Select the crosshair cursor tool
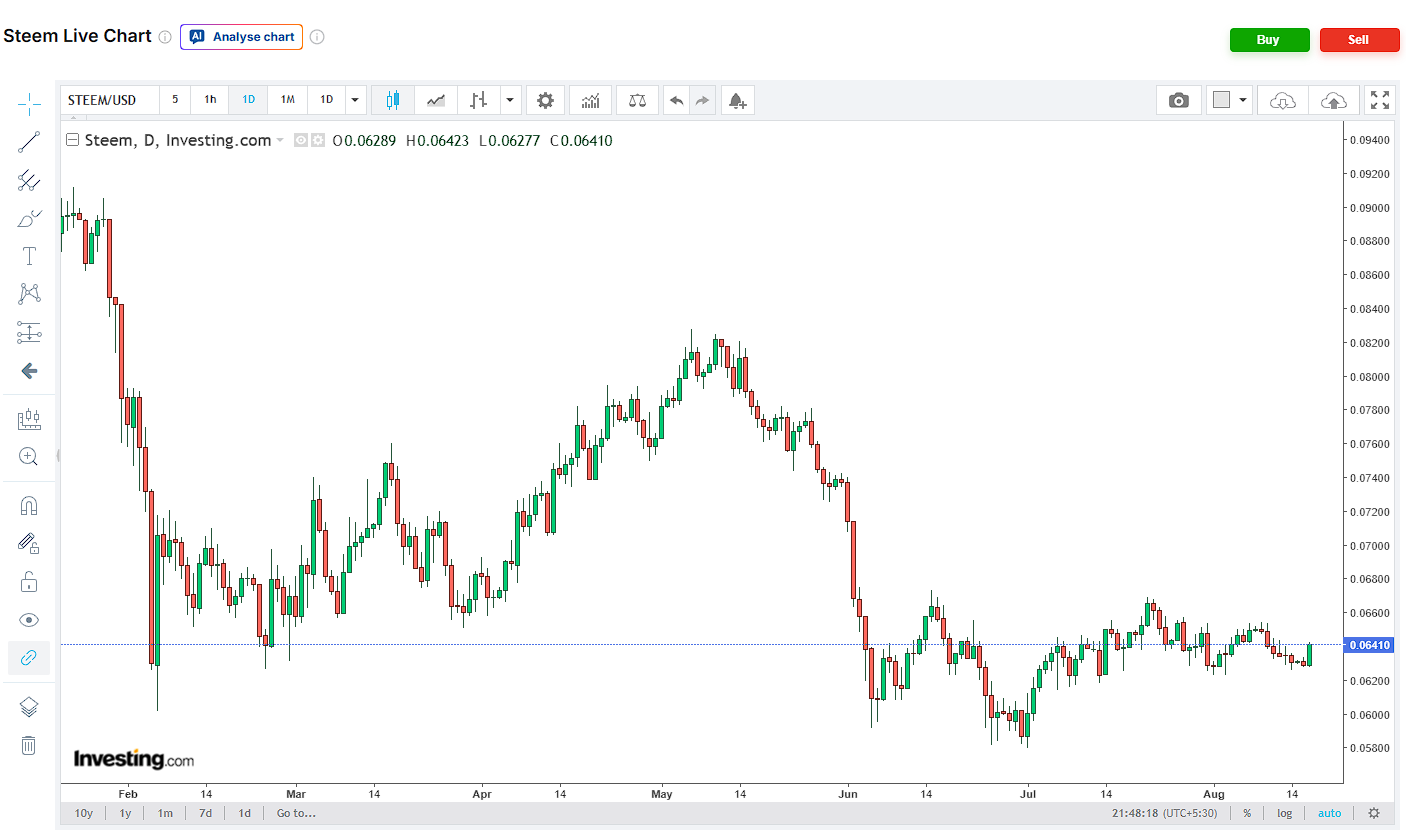Screen dimensions: 1406x833 click(29, 103)
